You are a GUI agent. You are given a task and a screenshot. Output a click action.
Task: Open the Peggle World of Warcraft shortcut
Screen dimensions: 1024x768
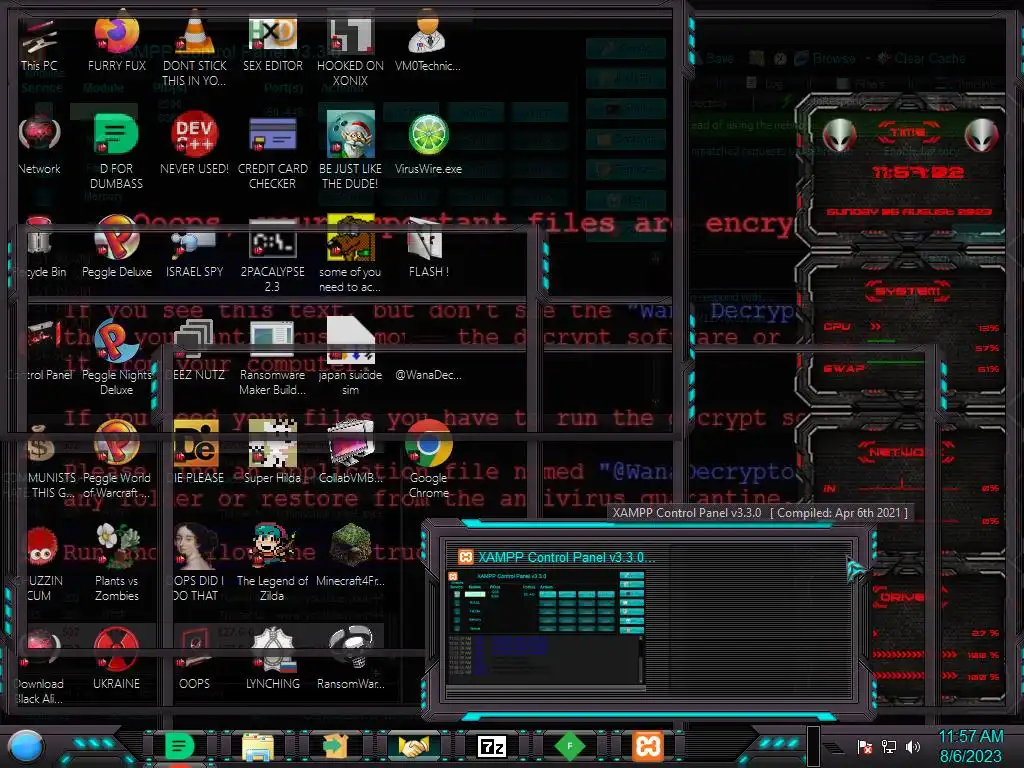point(117,460)
